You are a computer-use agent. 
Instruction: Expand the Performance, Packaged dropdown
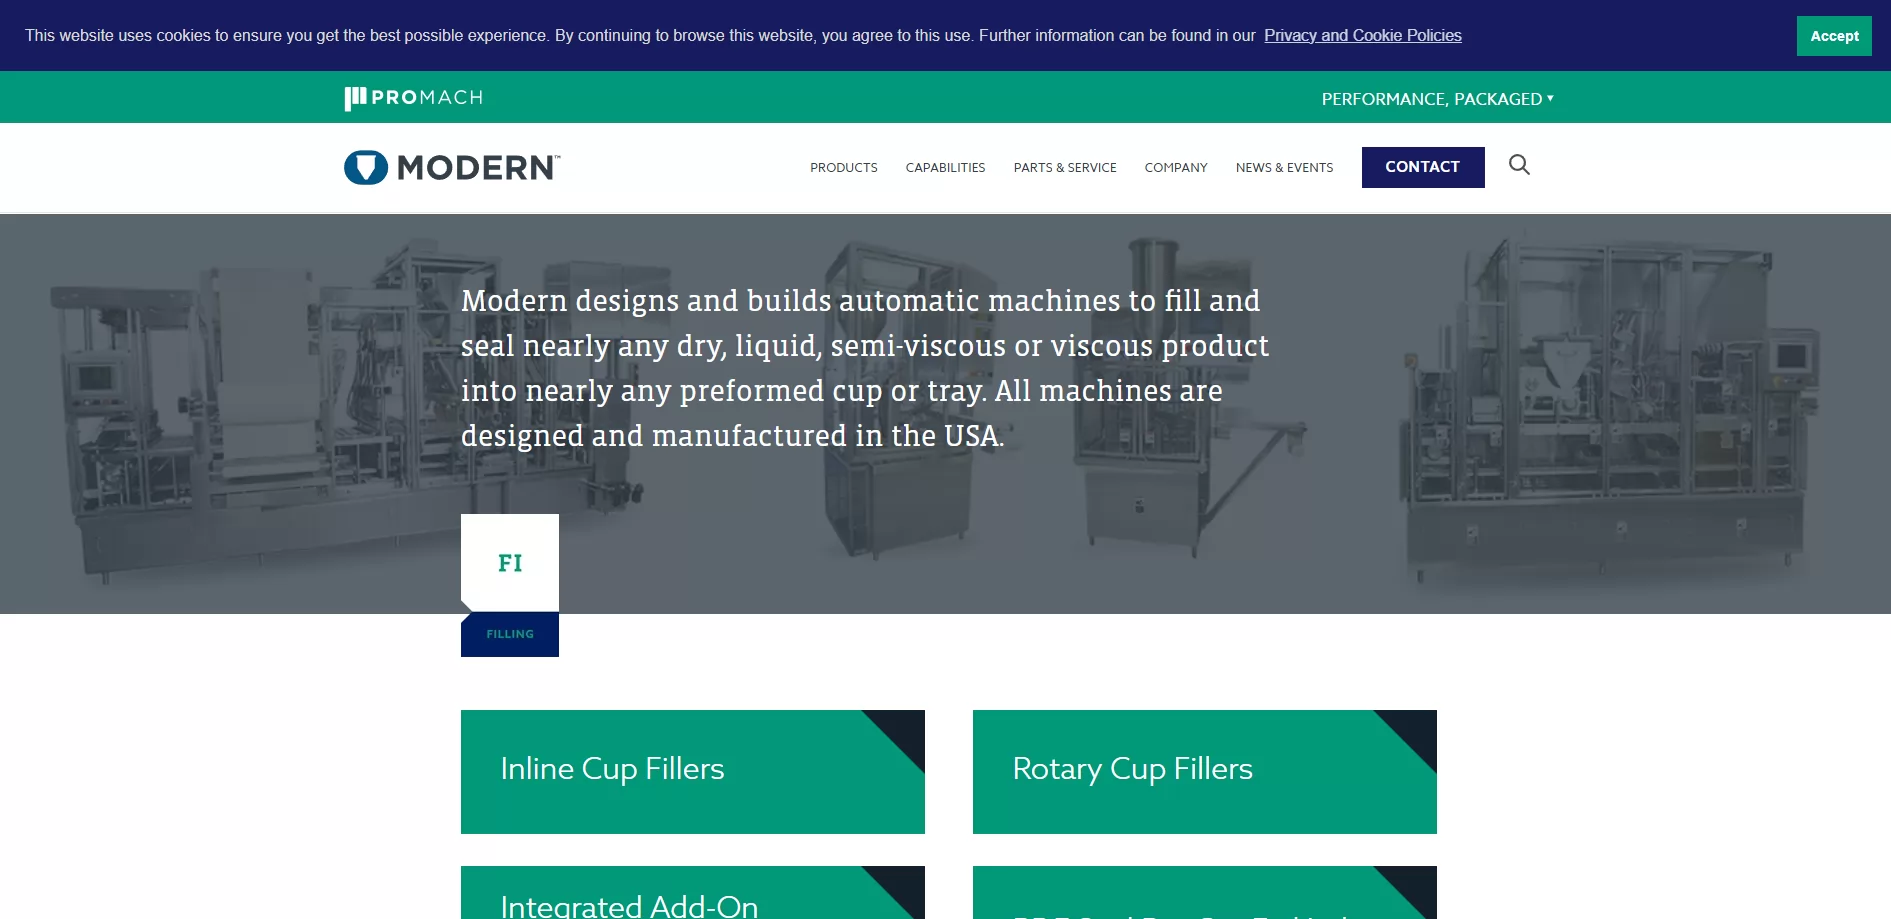tap(1437, 99)
